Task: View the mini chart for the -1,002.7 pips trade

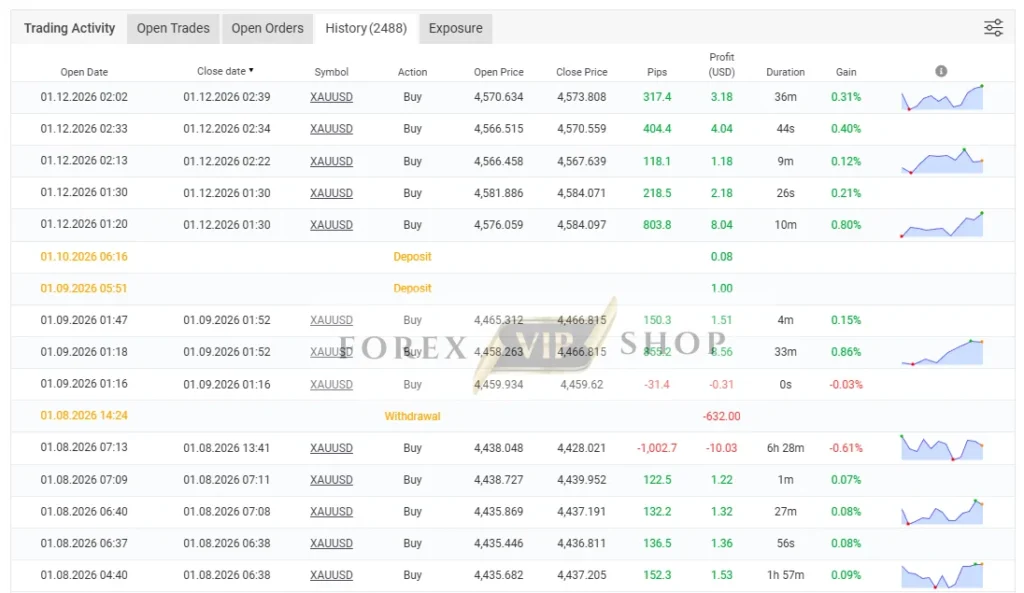Action: tap(942, 448)
